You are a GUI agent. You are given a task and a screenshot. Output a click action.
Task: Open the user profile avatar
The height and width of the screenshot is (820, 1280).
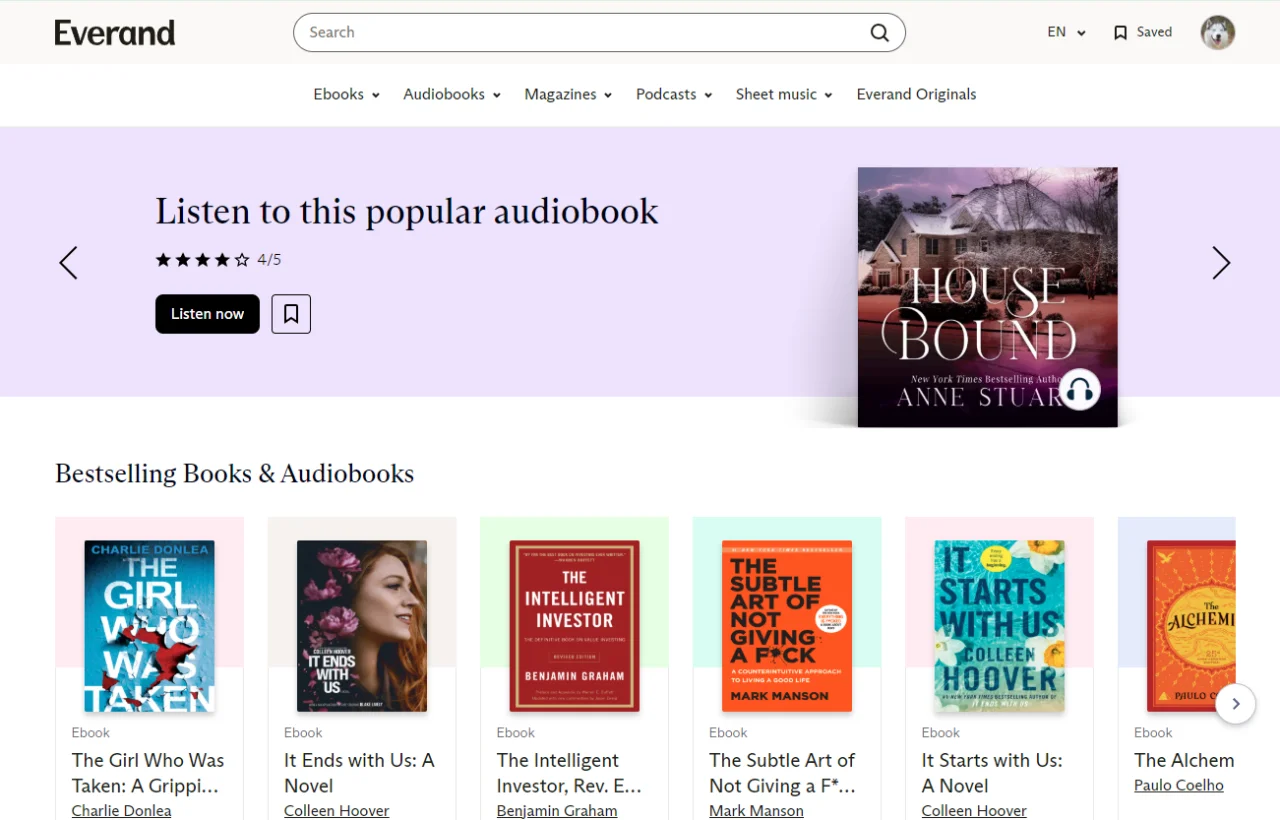[x=1217, y=32]
